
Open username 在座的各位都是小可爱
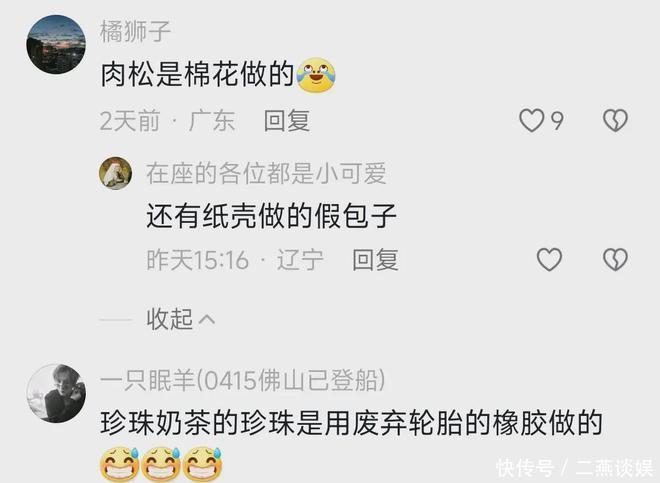pos(266,173)
